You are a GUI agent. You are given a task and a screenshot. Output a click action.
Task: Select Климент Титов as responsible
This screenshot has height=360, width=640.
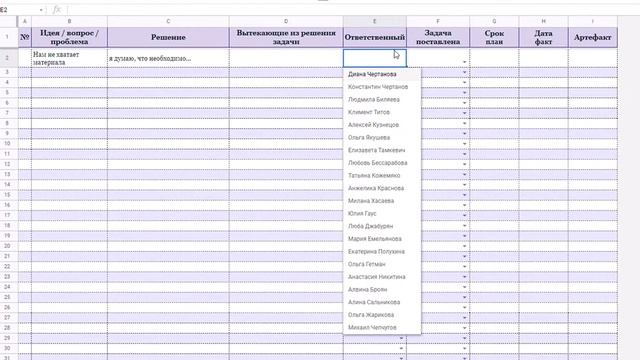pyautogui.click(x=382, y=112)
